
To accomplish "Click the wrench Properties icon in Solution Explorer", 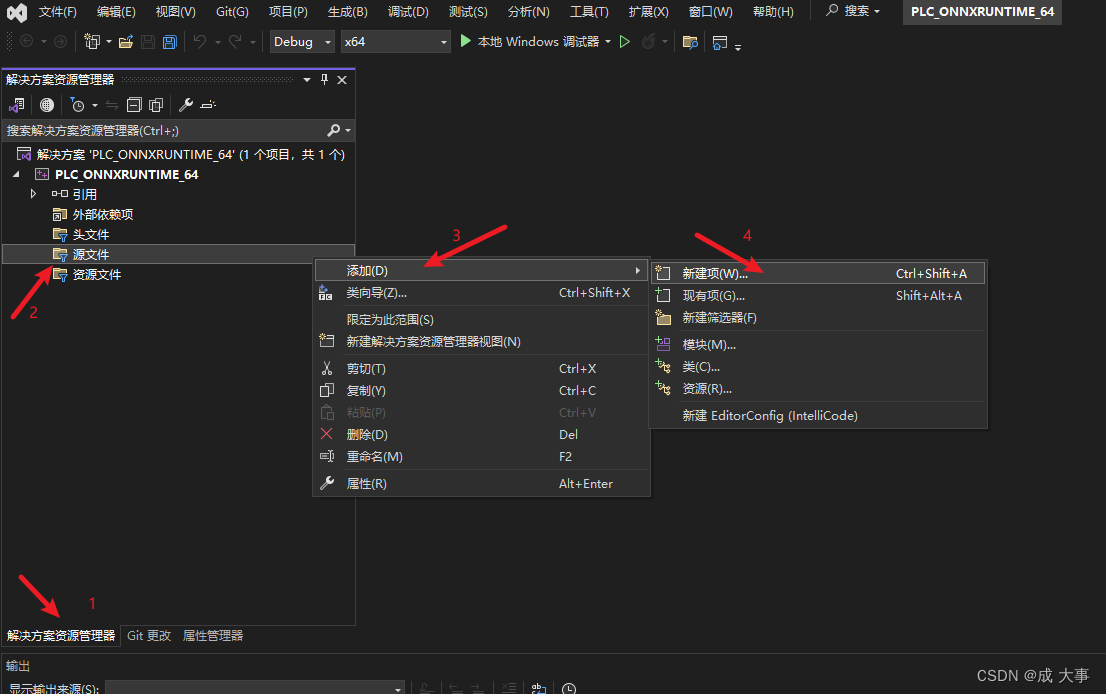I will pyautogui.click(x=185, y=105).
